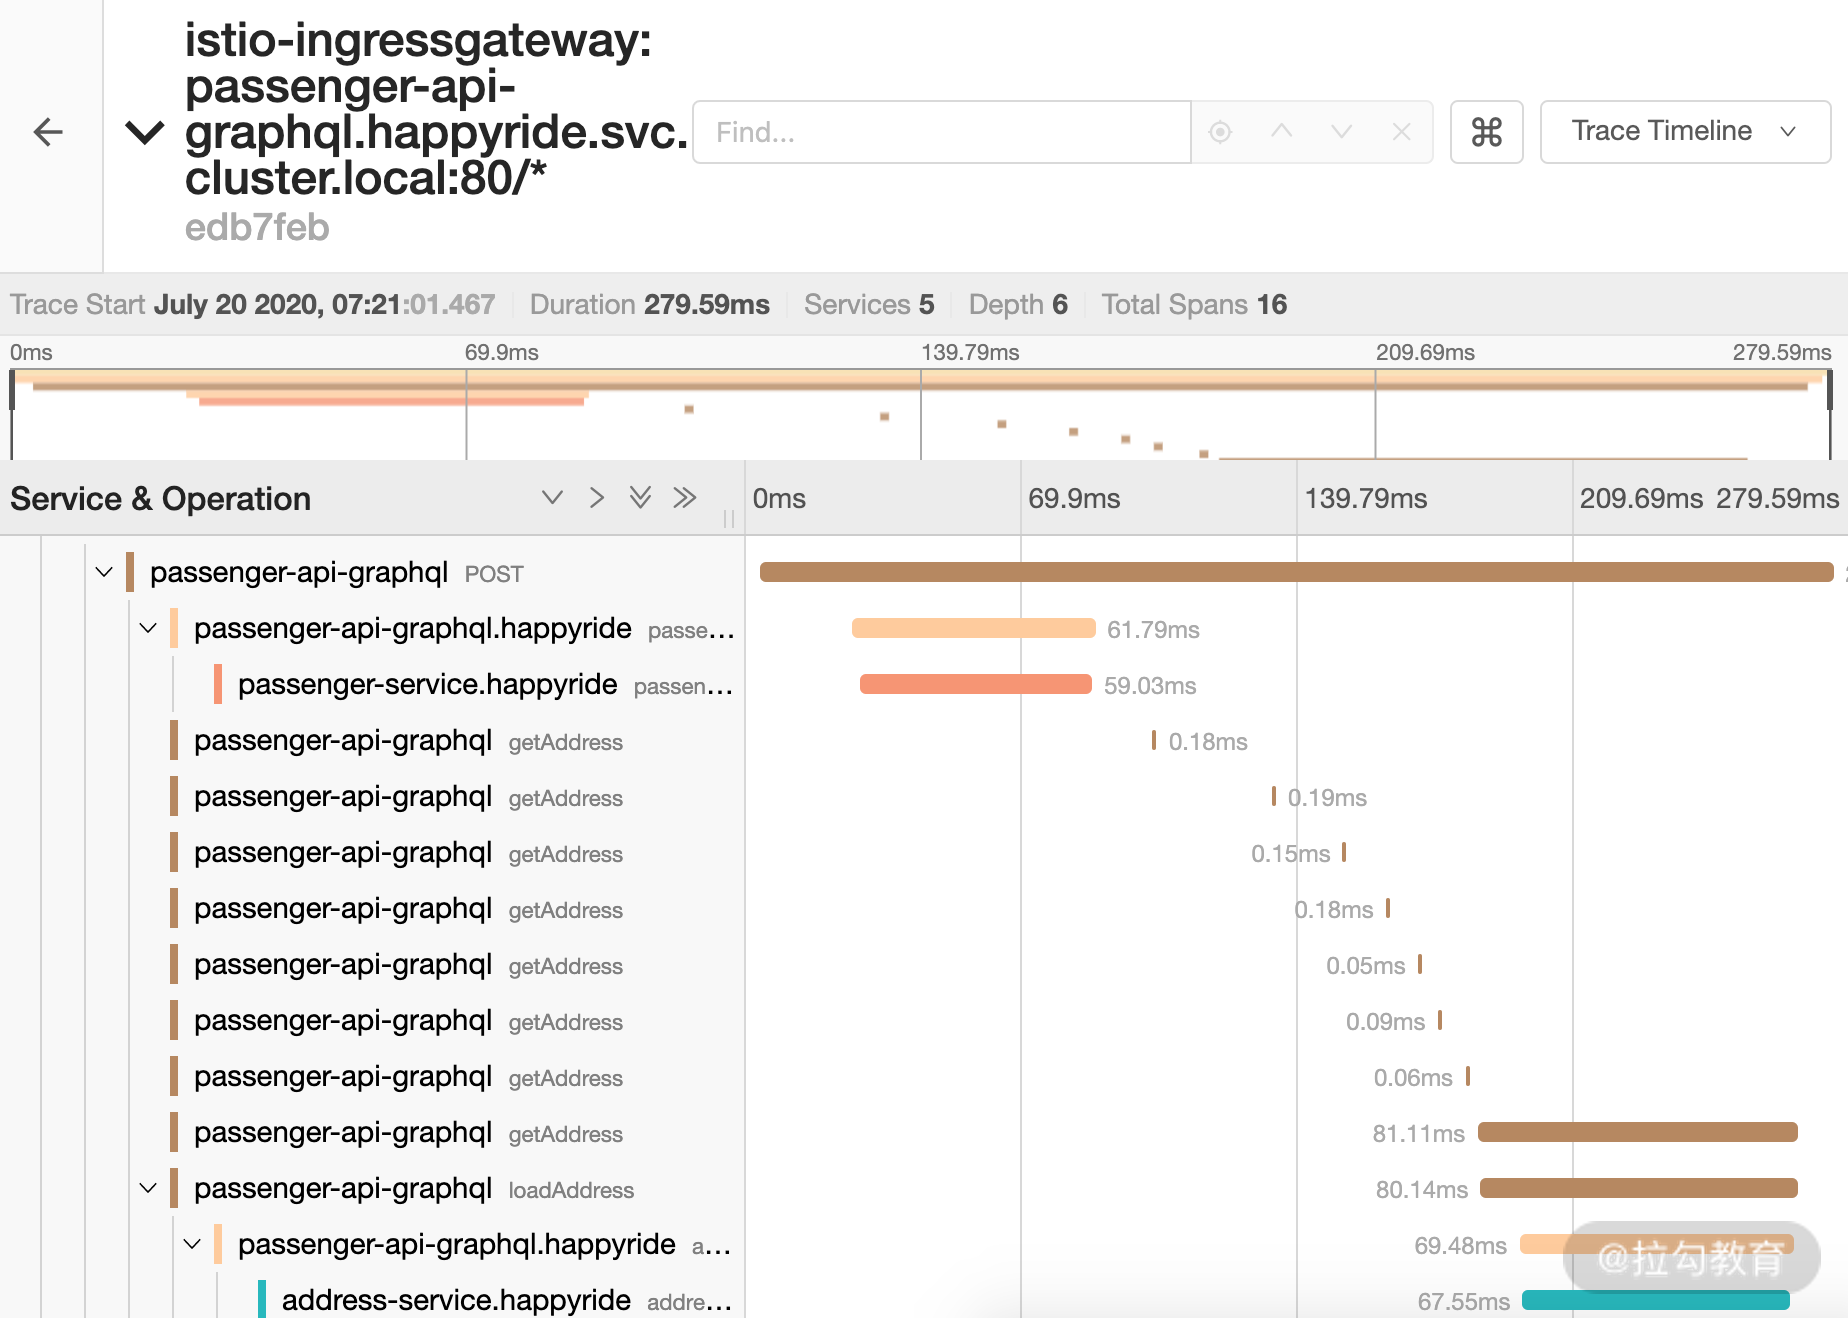
Task: Click the trace ID edb7feb text
Action: click(257, 228)
